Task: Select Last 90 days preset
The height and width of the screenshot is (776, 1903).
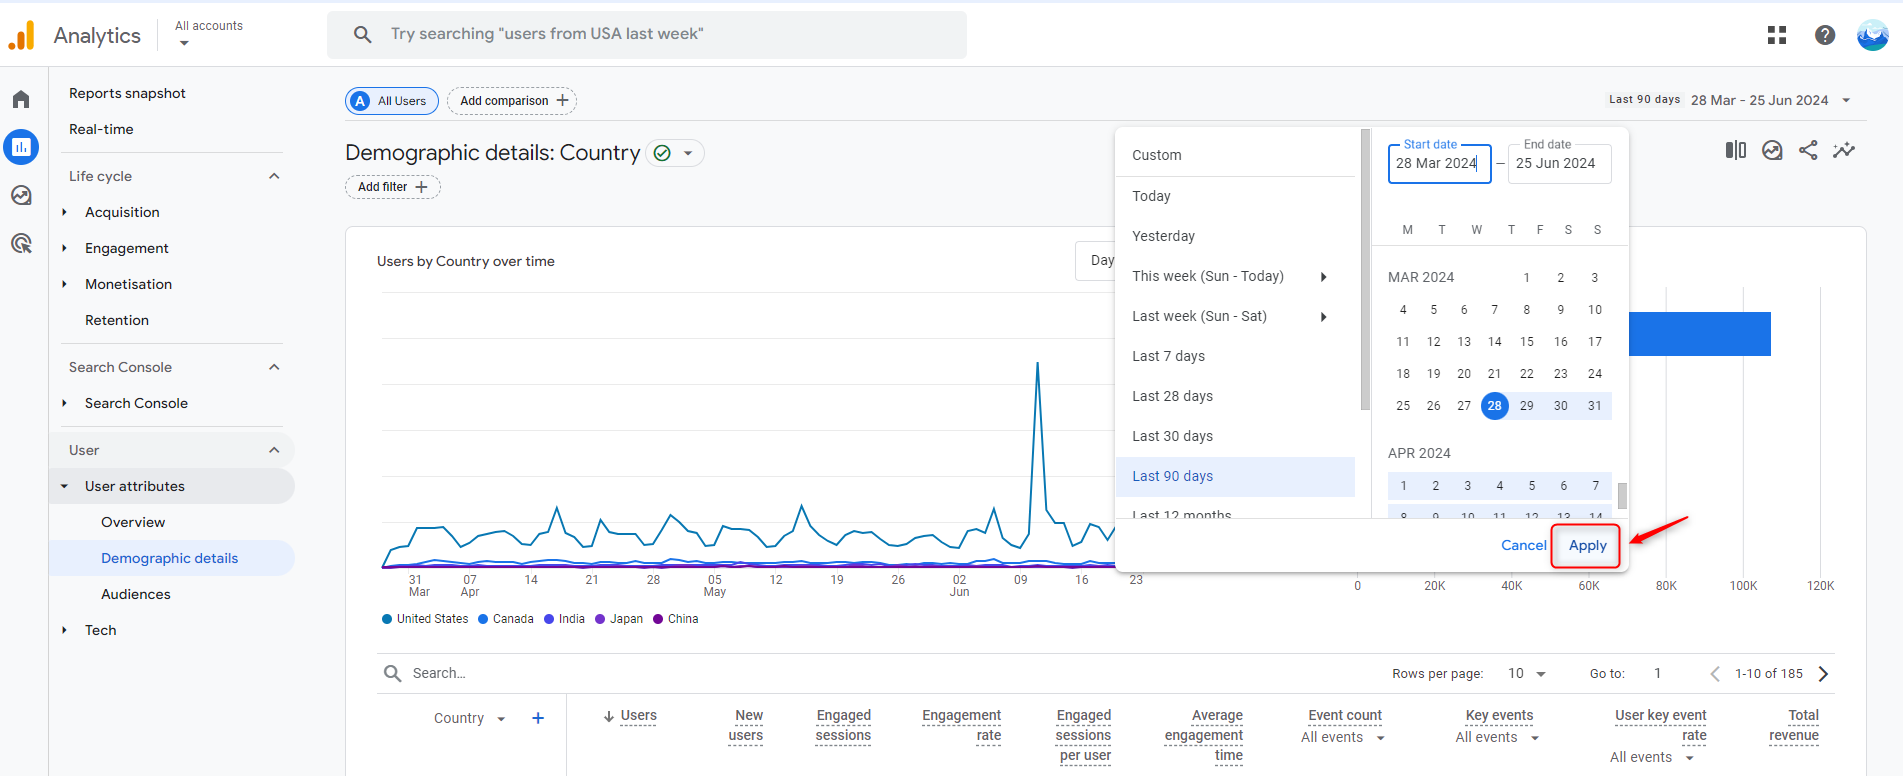Action: click(1235, 476)
